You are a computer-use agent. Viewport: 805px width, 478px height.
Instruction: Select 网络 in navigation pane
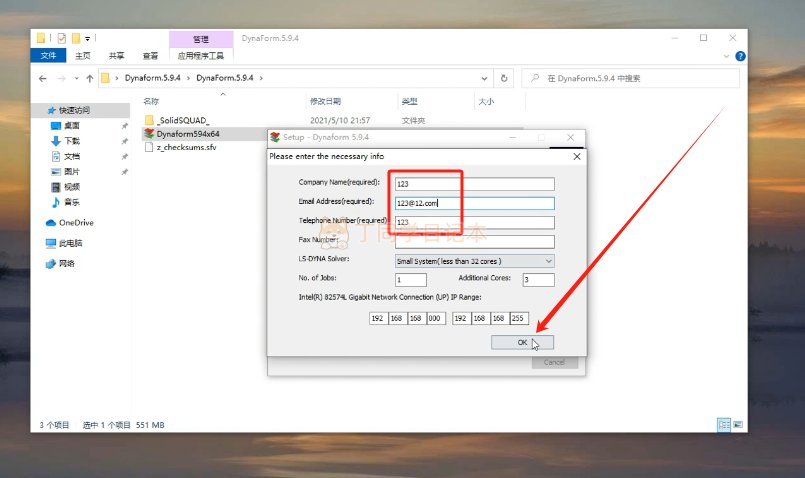67,263
